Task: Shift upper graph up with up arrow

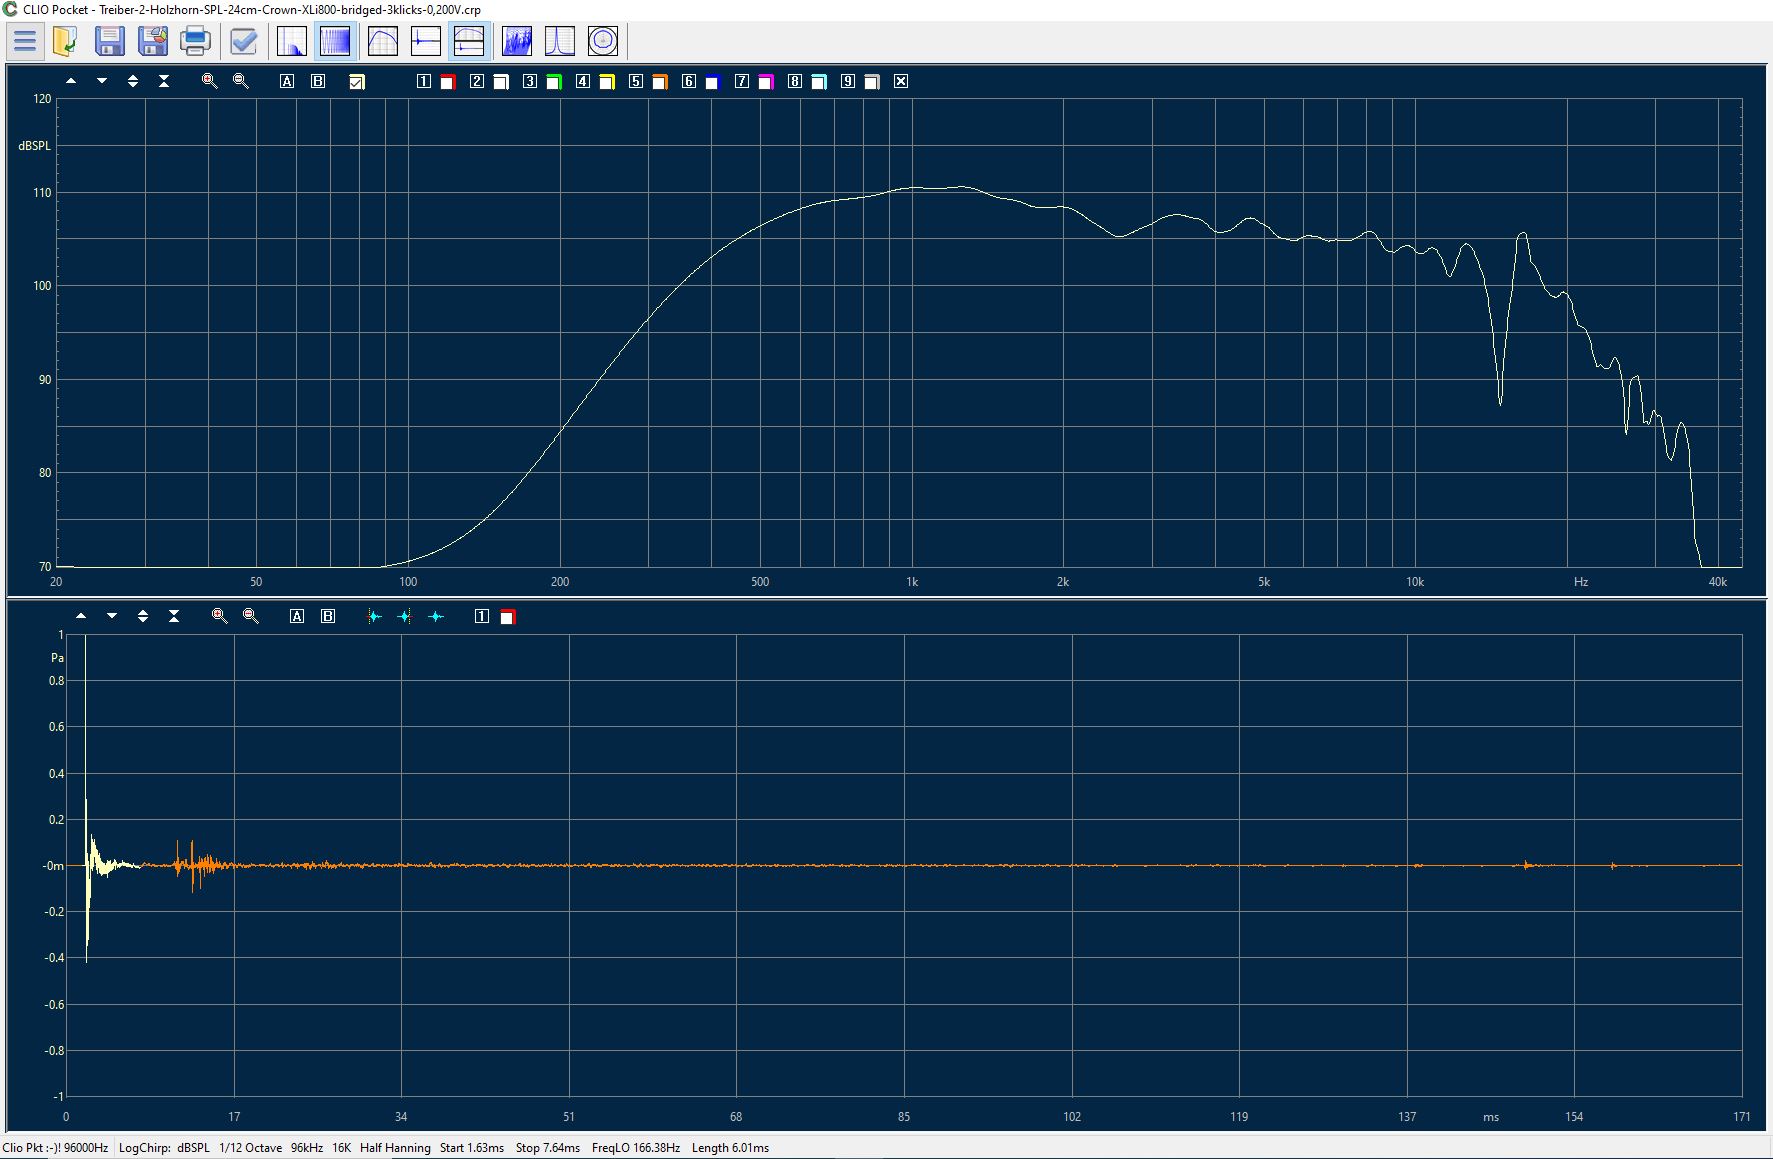Action: pyautogui.click(x=71, y=81)
